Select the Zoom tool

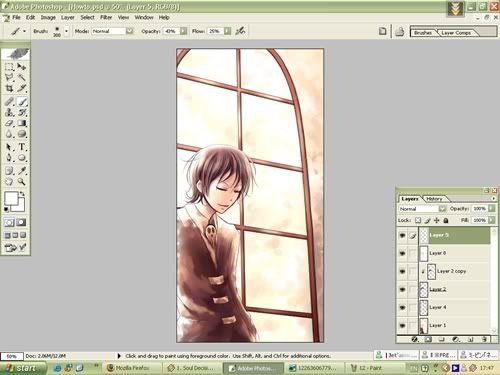pos(22,182)
